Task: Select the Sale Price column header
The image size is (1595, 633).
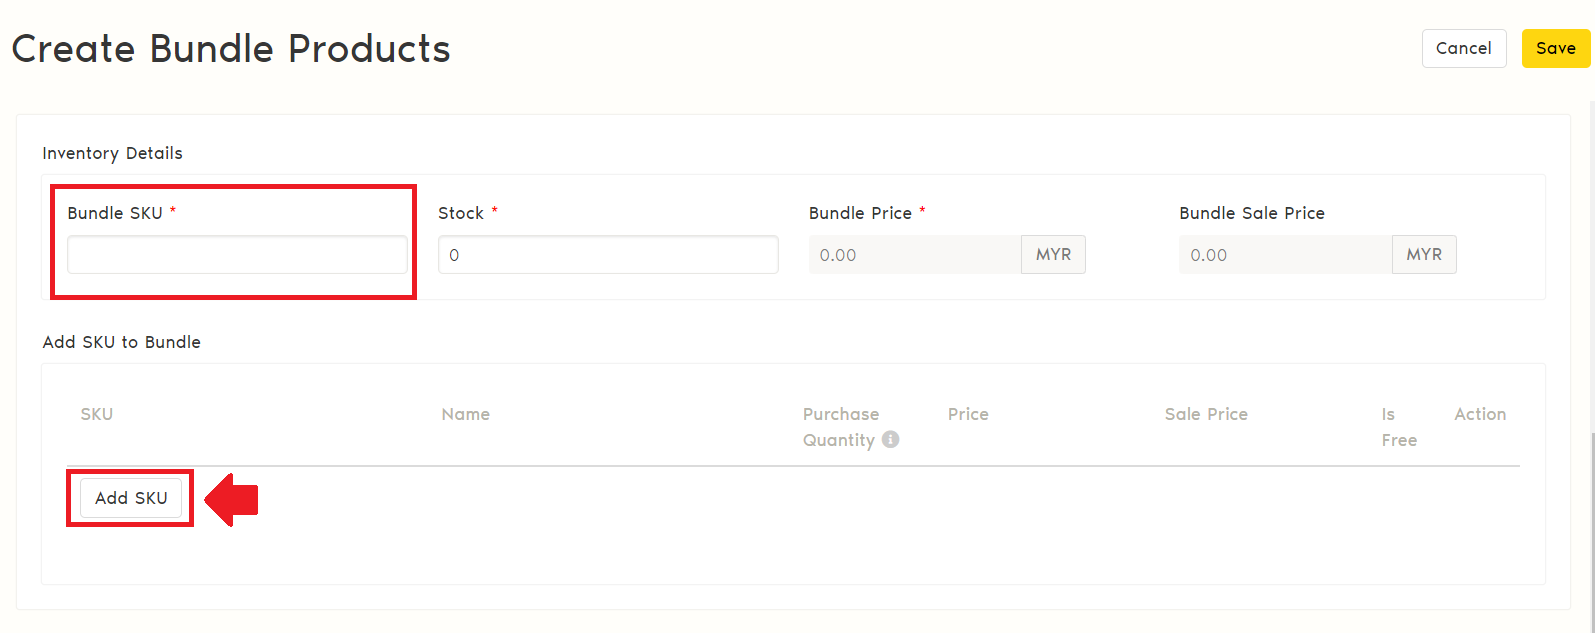Action: click(1206, 414)
